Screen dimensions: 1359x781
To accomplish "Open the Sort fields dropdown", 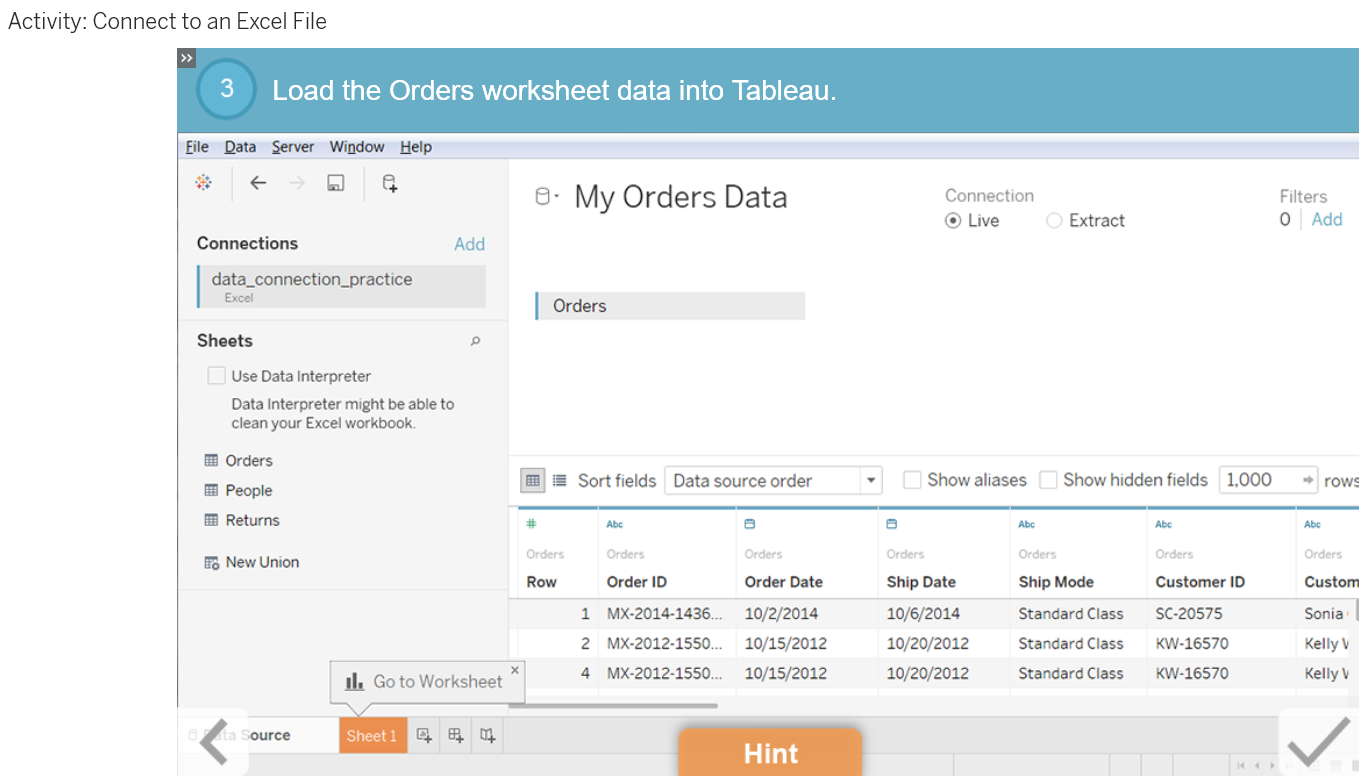I will coord(773,480).
